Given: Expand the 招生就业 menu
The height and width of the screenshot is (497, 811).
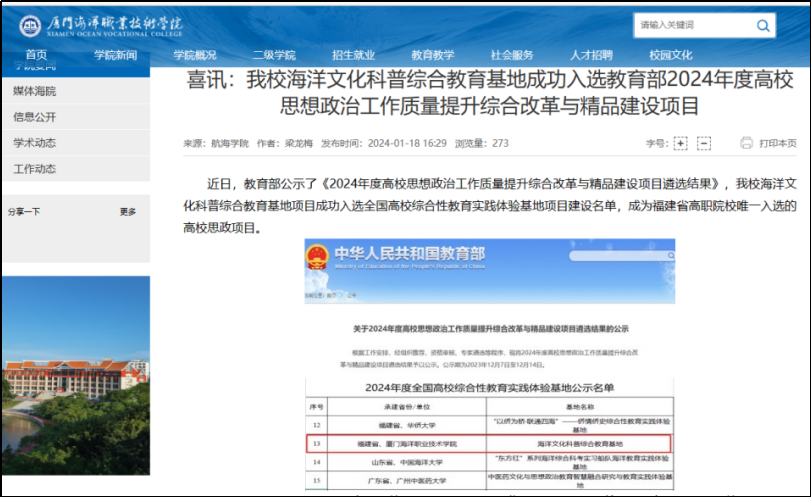Looking at the screenshot, I should tap(353, 55).
